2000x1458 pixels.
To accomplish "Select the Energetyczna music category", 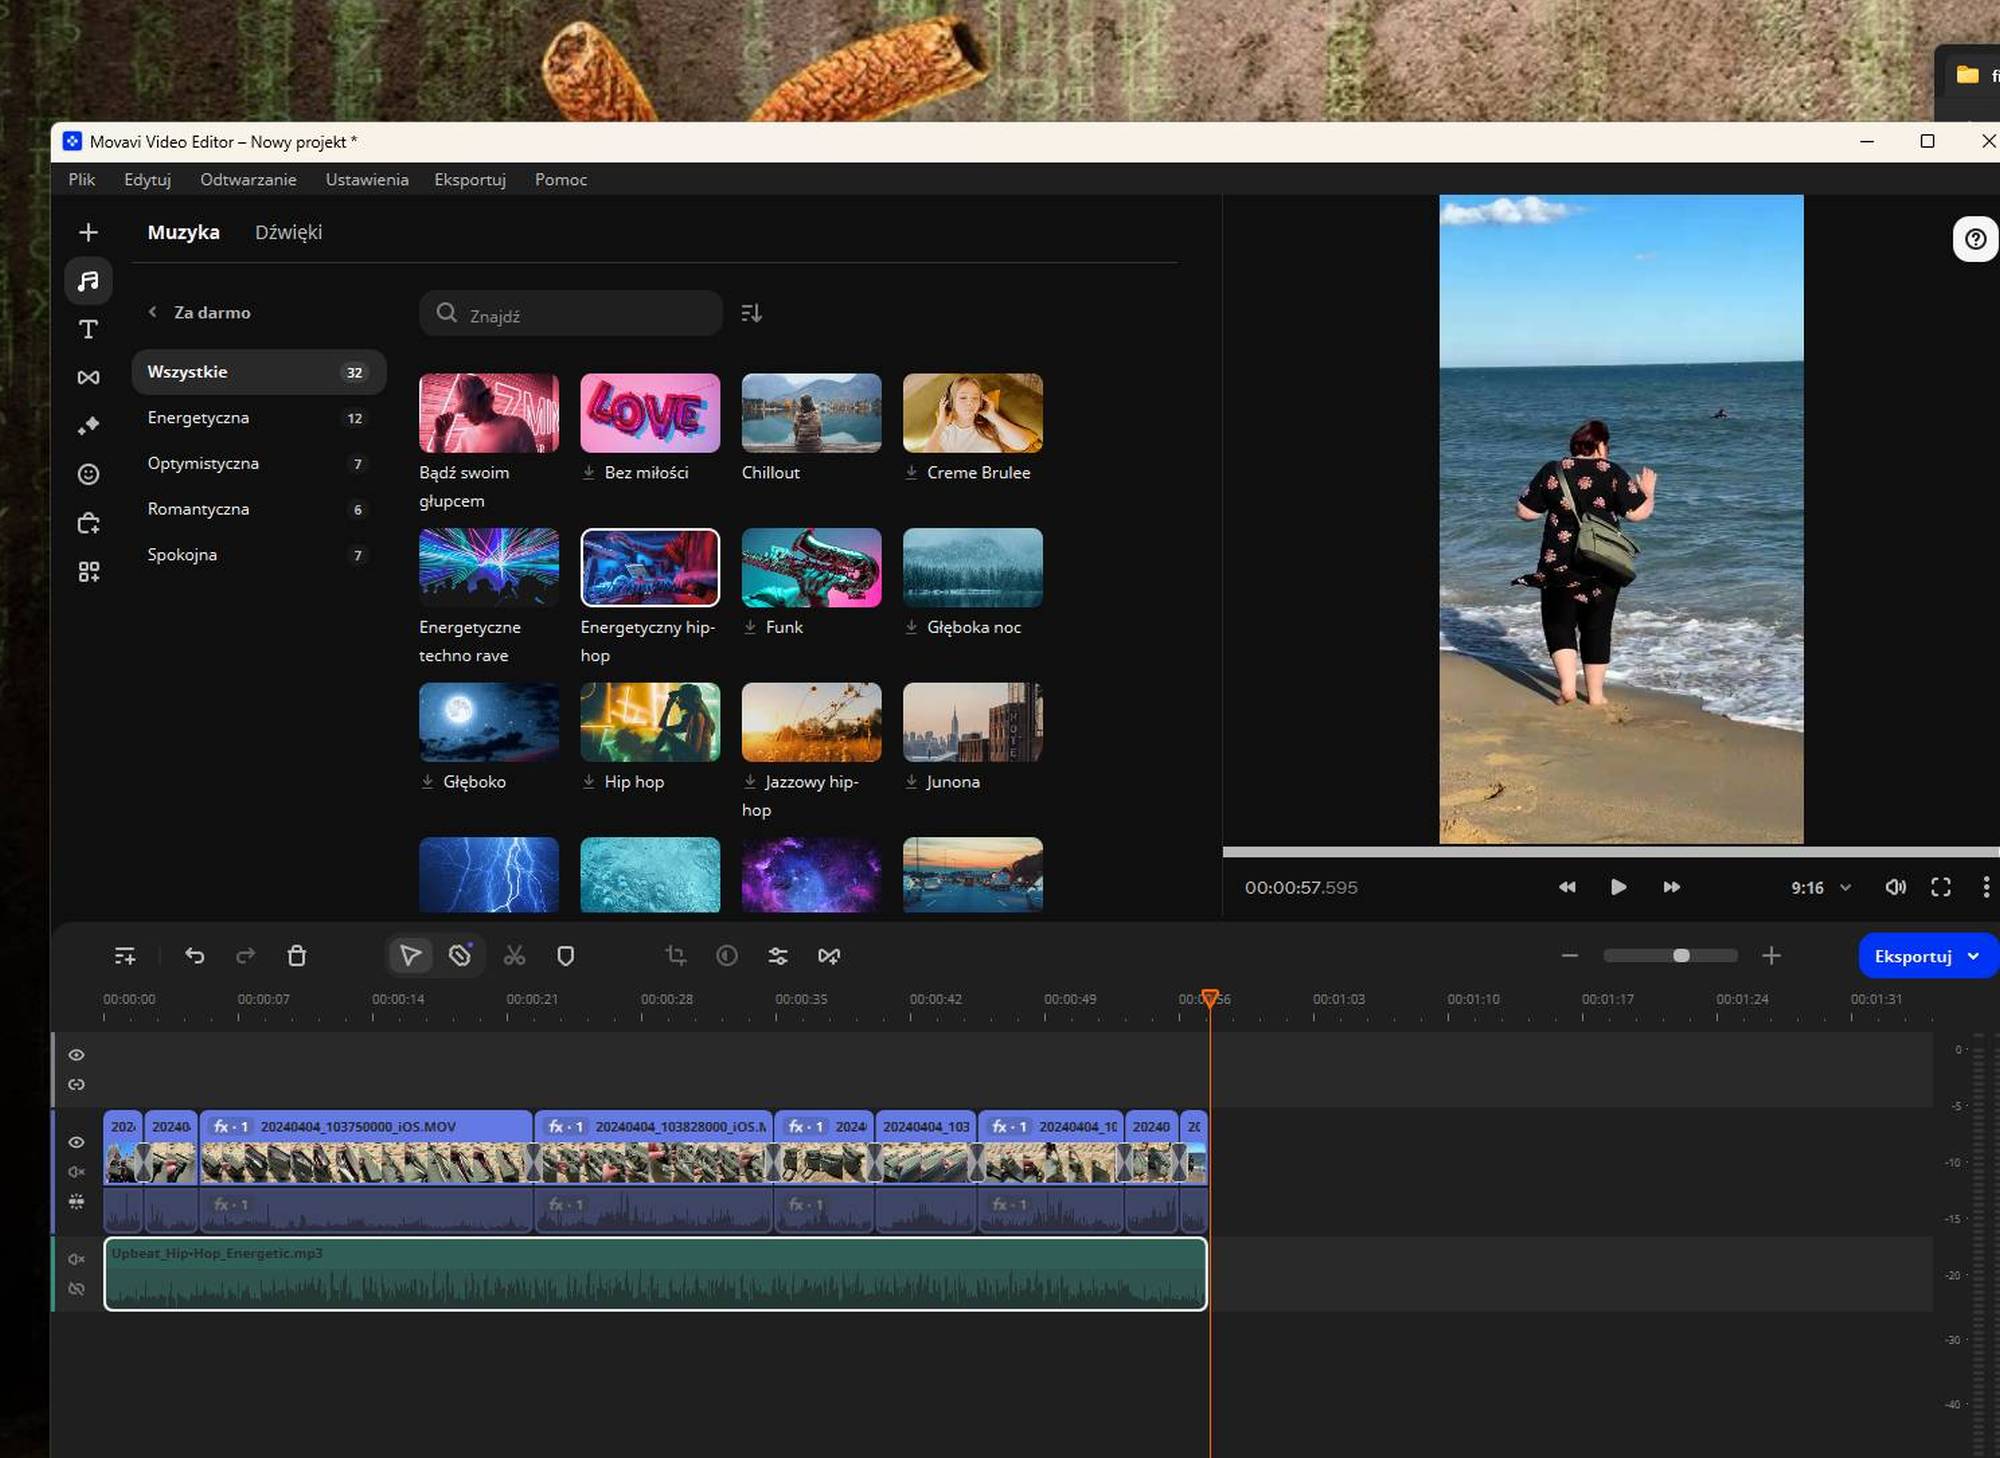I will click(198, 418).
